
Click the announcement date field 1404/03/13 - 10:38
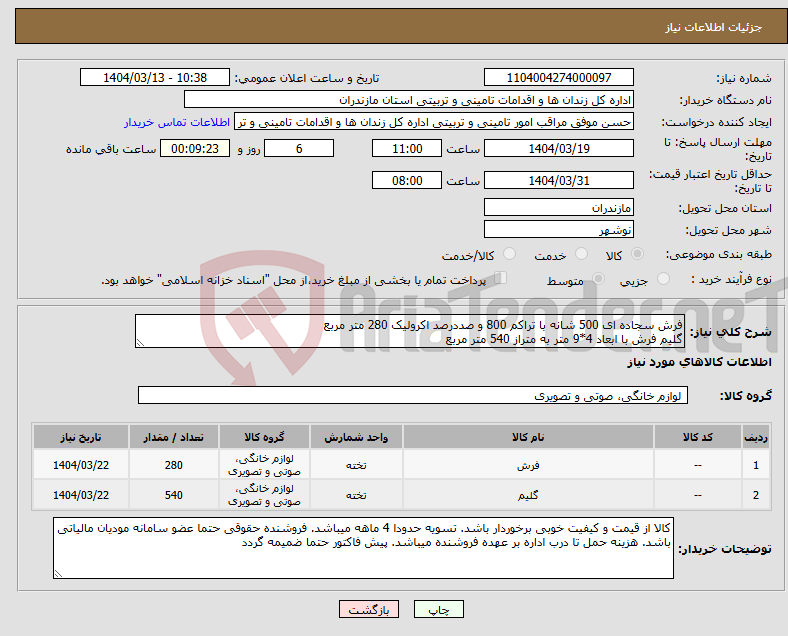pos(155,78)
